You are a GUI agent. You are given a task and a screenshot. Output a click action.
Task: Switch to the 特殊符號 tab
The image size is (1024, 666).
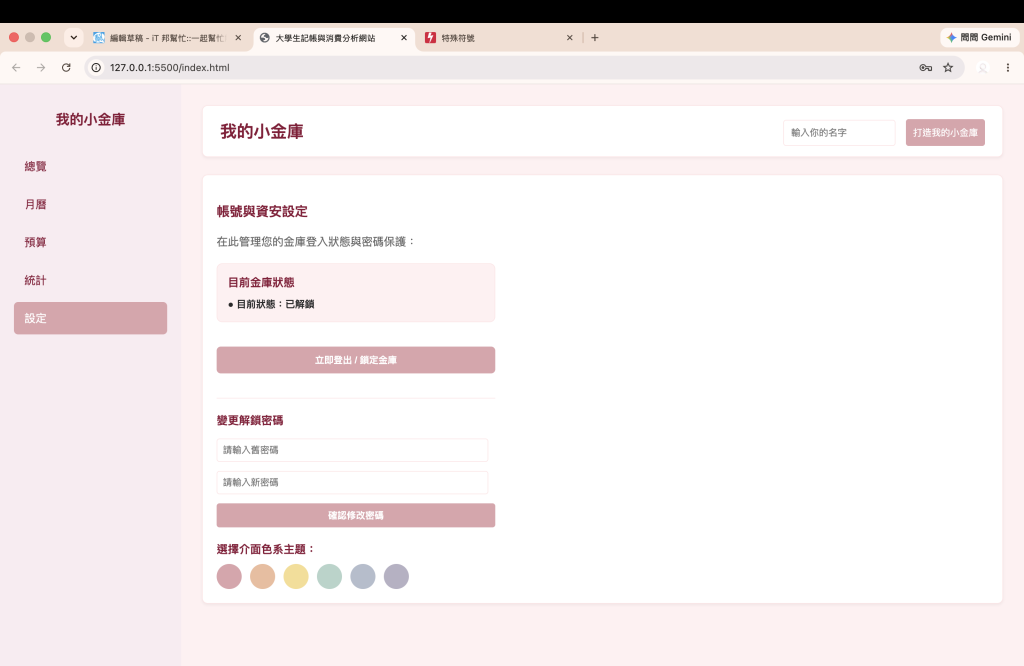pos(499,38)
